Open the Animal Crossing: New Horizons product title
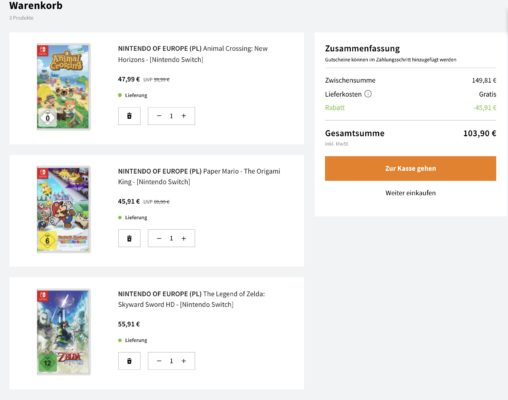 [193, 54]
